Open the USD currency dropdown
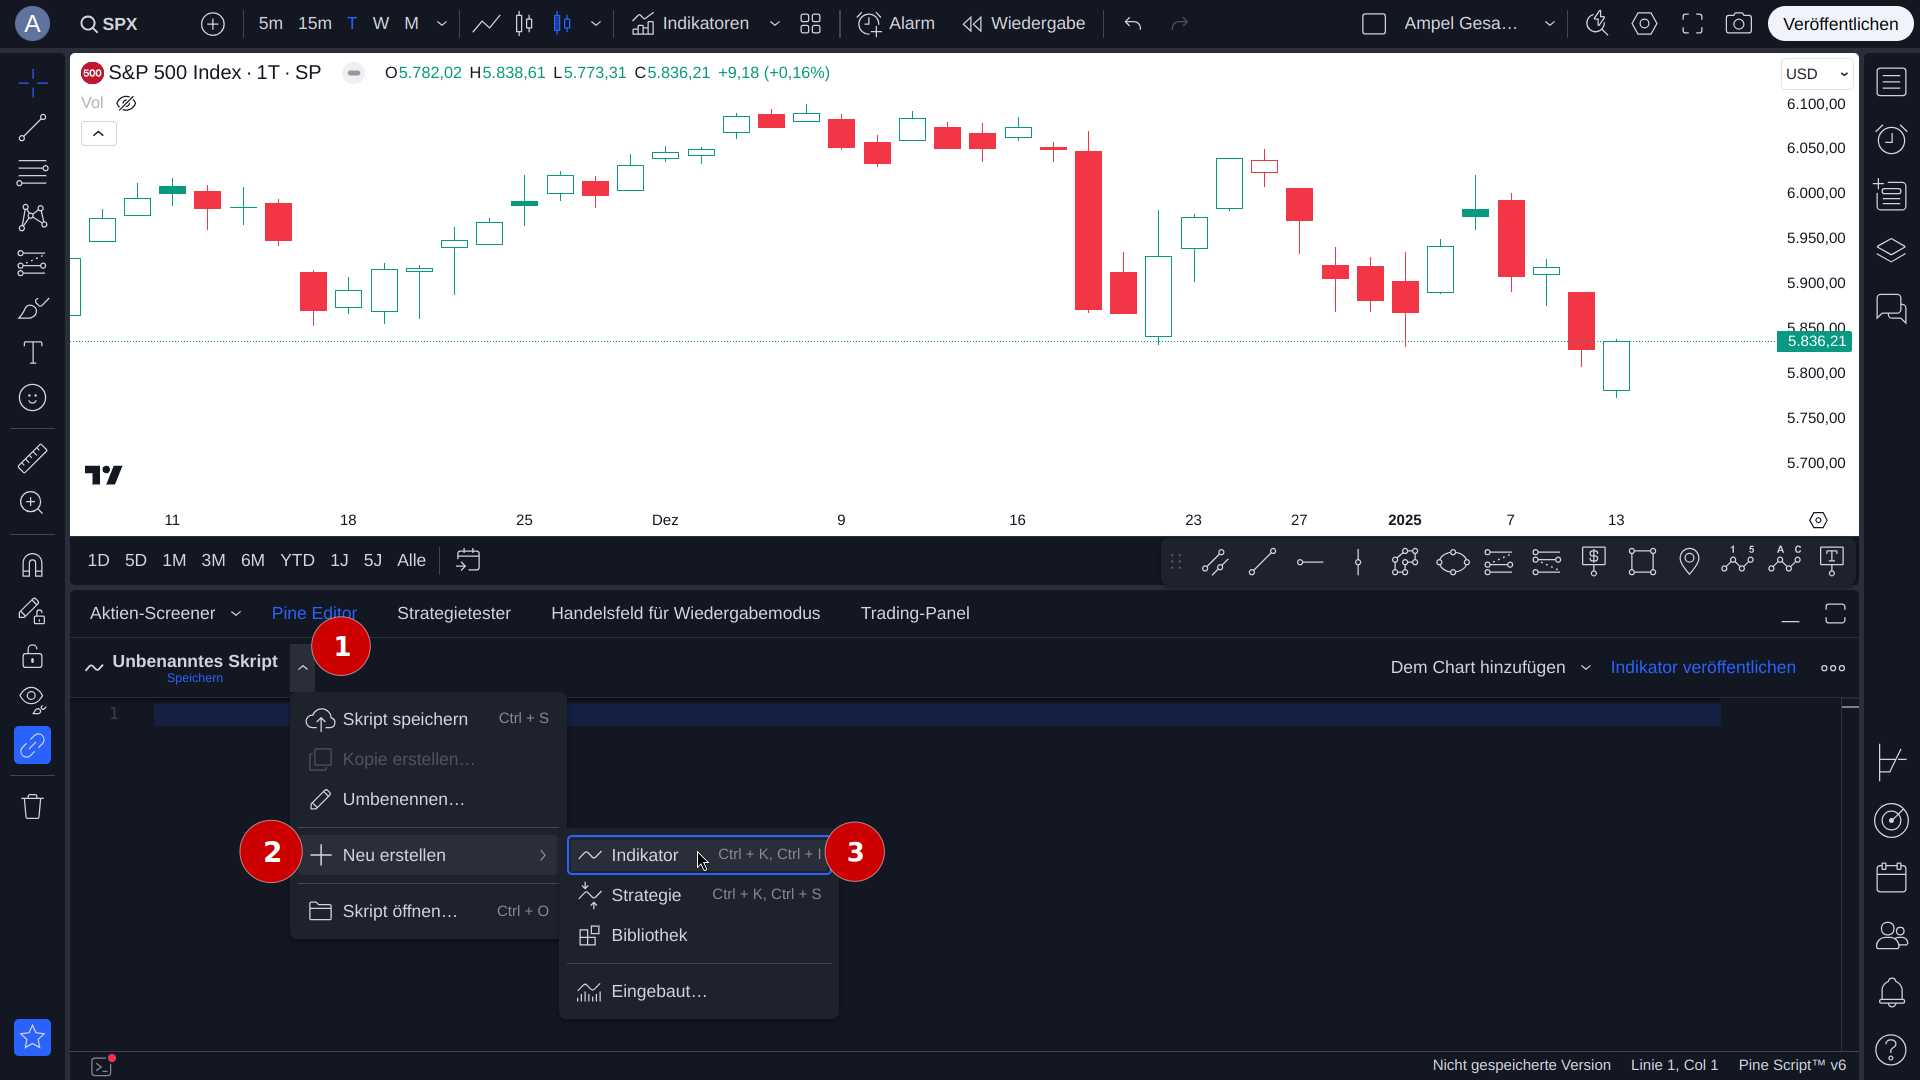The height and width of the screenshot is (1080, 1920). tap(1817, 74)
